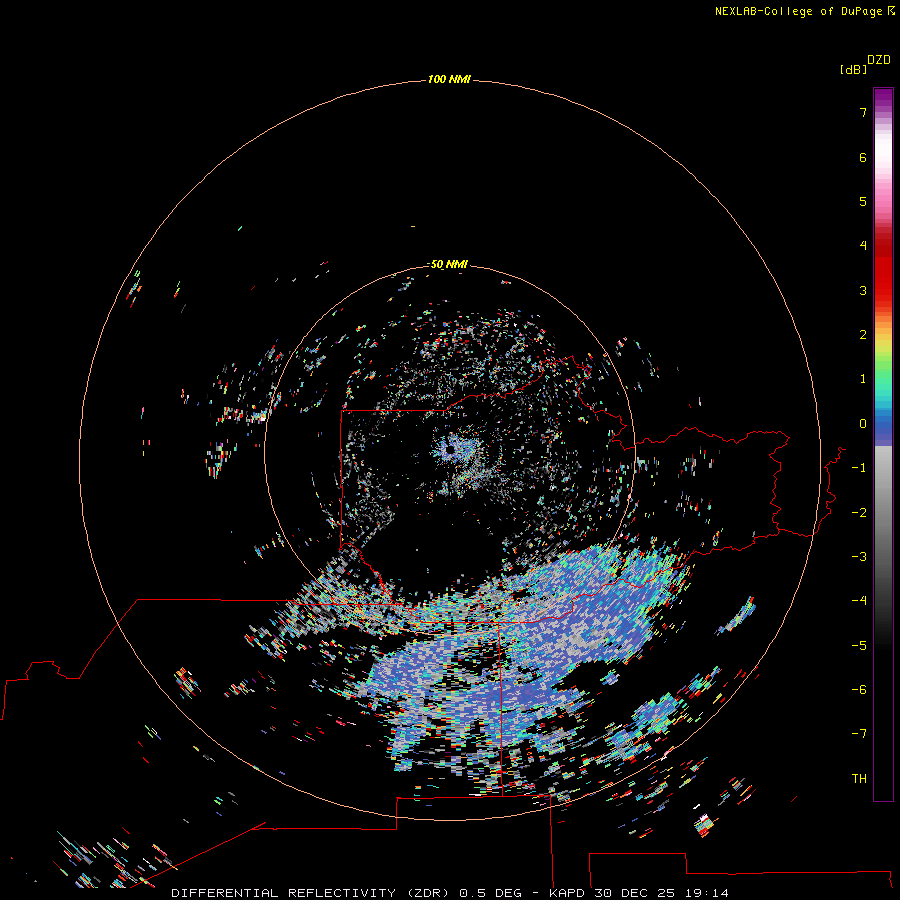Image resolution: width=900 pixels, height=900 pixels.
Task: Click the -1 value on the color scale
Action: [859, 468]
